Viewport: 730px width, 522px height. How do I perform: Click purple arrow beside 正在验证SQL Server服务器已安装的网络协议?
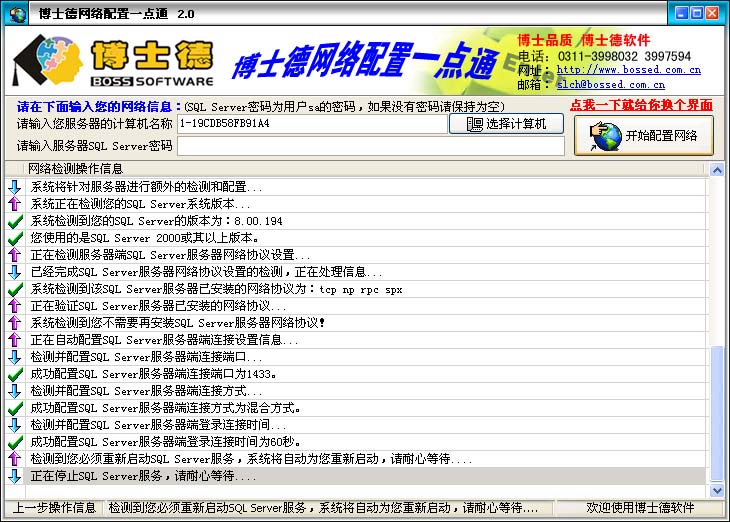(14, 306)
